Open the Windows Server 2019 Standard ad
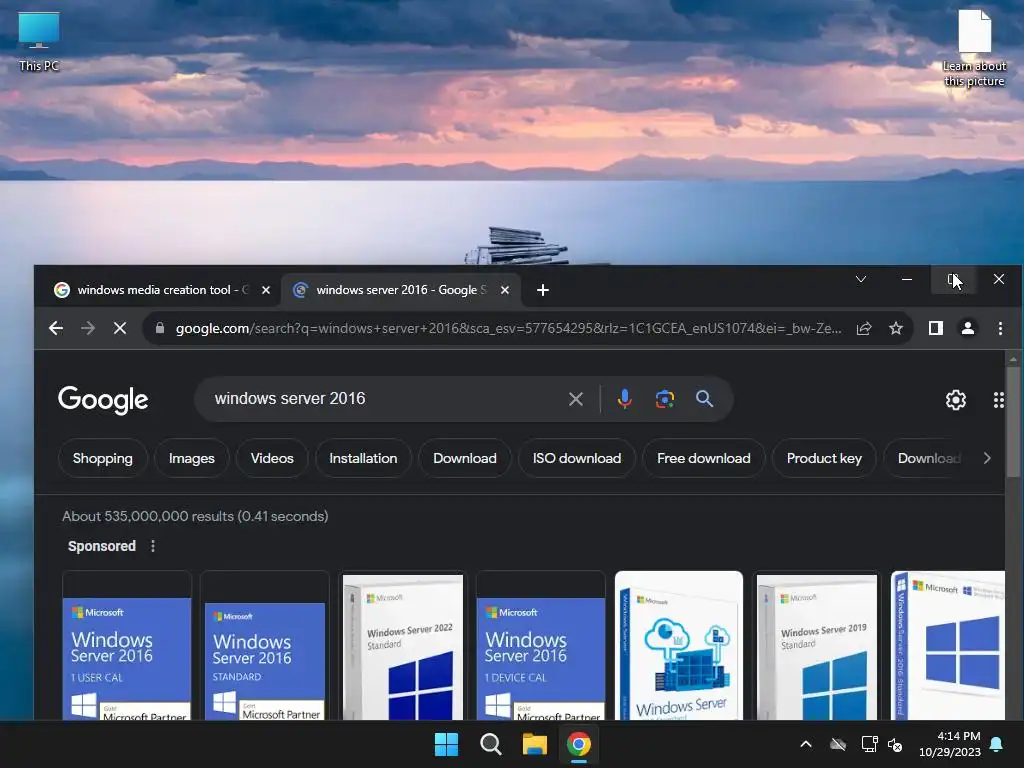This screenshot has height=768, width=1024. 816,645
